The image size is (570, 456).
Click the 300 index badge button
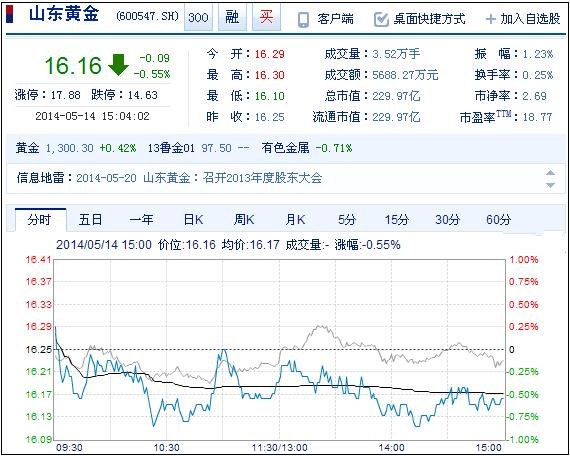pyautogui.click(x=198, y=17)
